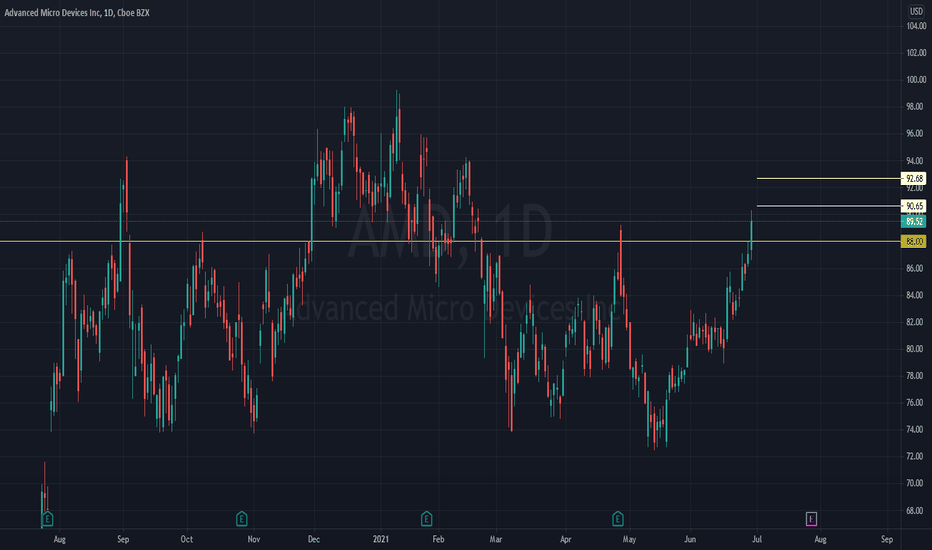Click the Mar time axis label

[496, 540]
